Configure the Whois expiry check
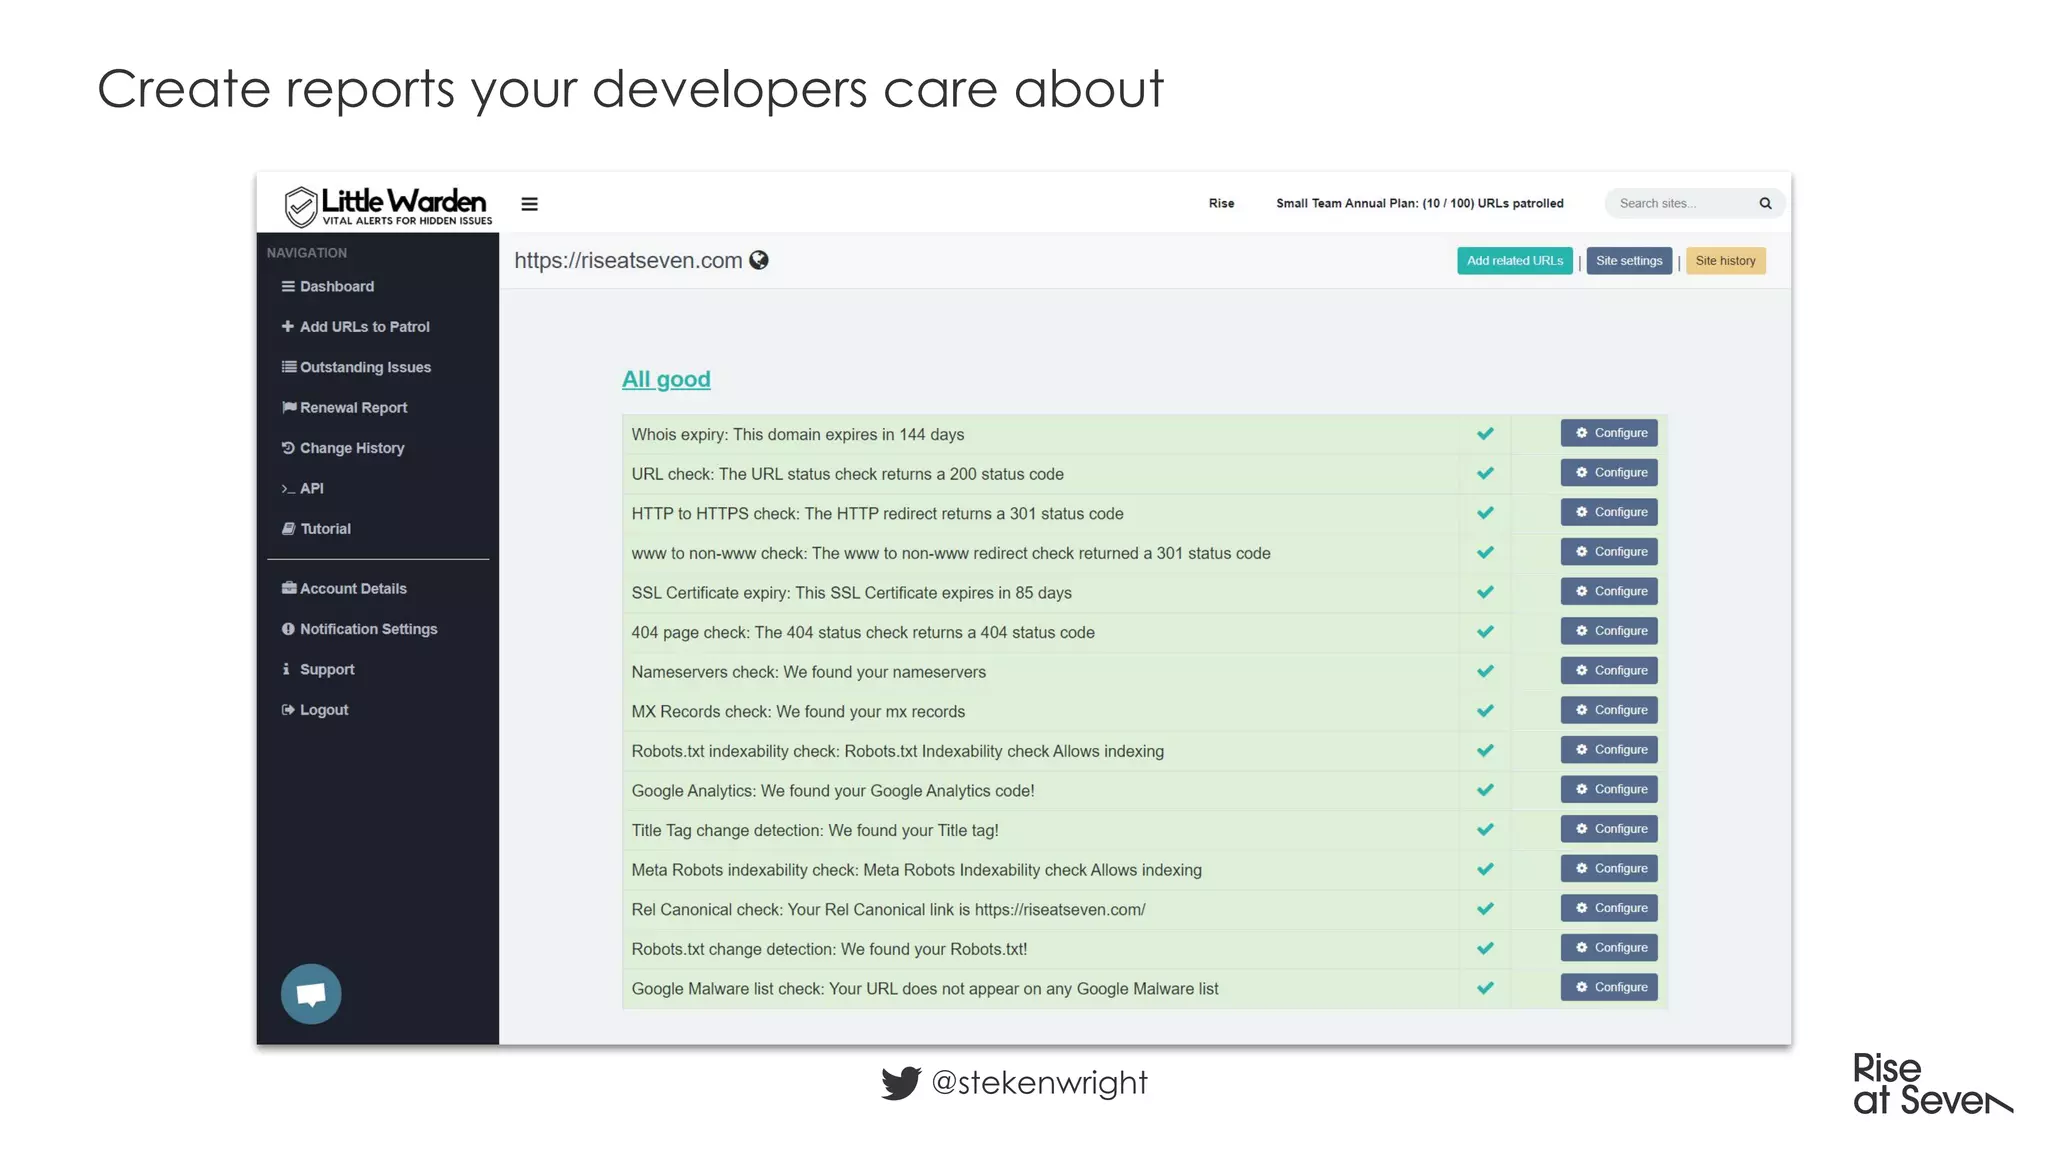Image resolution: width=2048 pixels, height=1152 pixels. [1609, 433]
